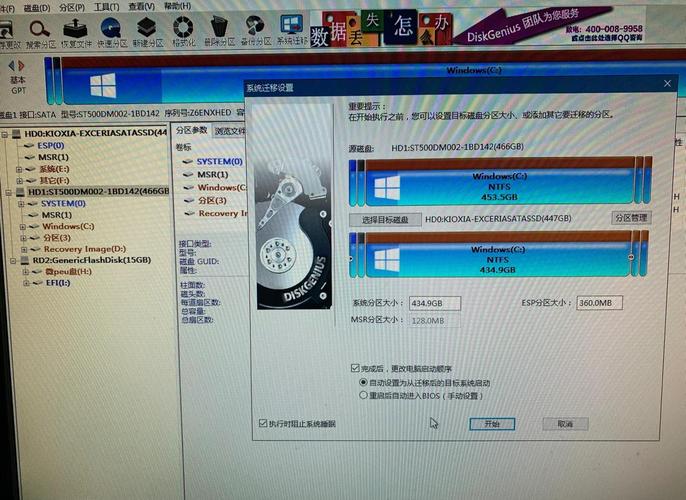The width and height of the screenshot is (686, 500).
Task: Choose the 删除分区 delete partition trash icon
Action: 219,31
